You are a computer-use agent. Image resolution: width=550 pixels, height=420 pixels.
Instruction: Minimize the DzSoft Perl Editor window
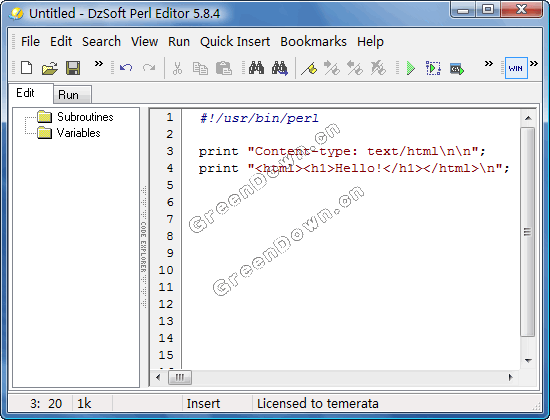point(463,10)
